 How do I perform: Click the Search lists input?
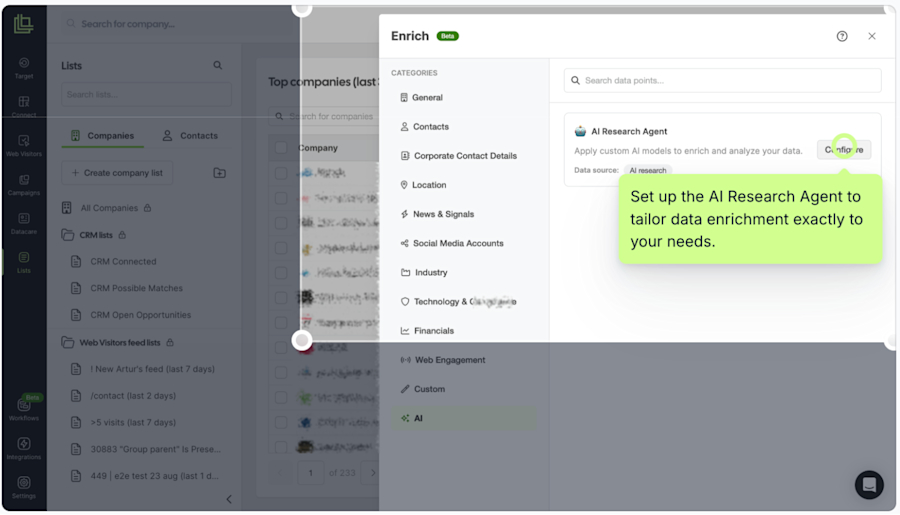[146, 94]
